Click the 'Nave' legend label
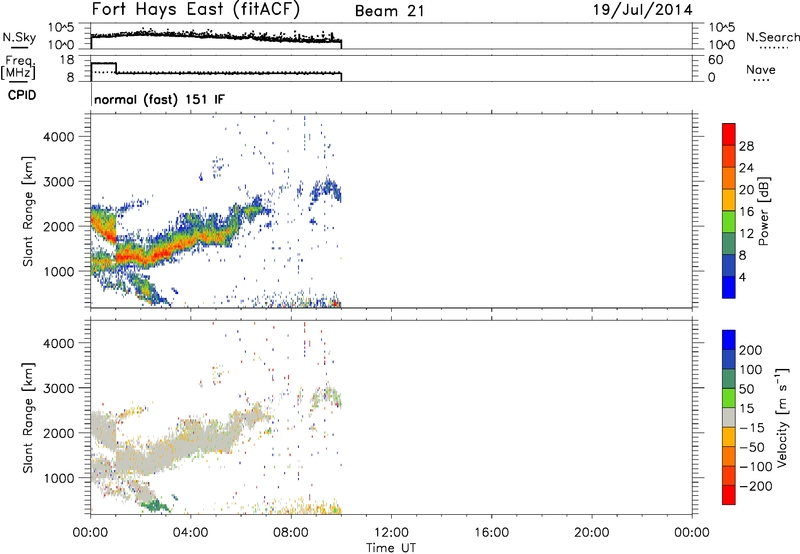This screenshot has width=800, height=554. pyautogui.click(x=761, y=69)
